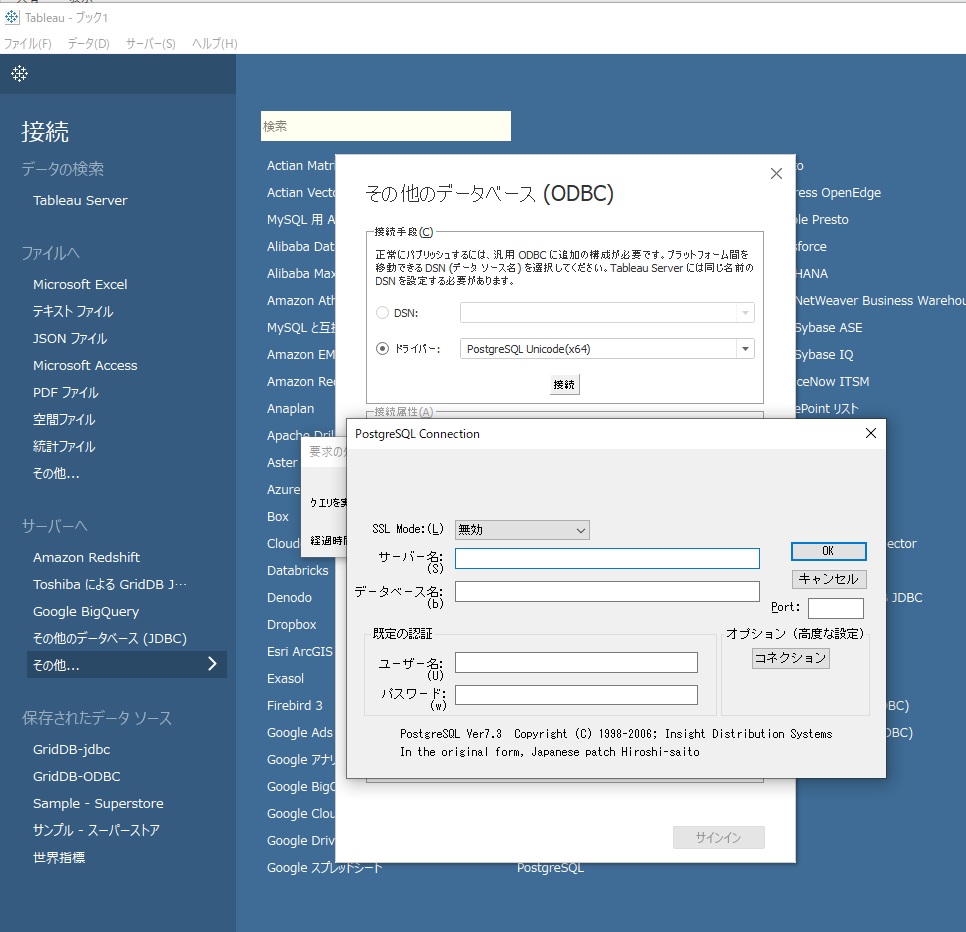This screenshot has height=932, width=966.
Task: Click the サインイン button
Action: tap(718, 837)
